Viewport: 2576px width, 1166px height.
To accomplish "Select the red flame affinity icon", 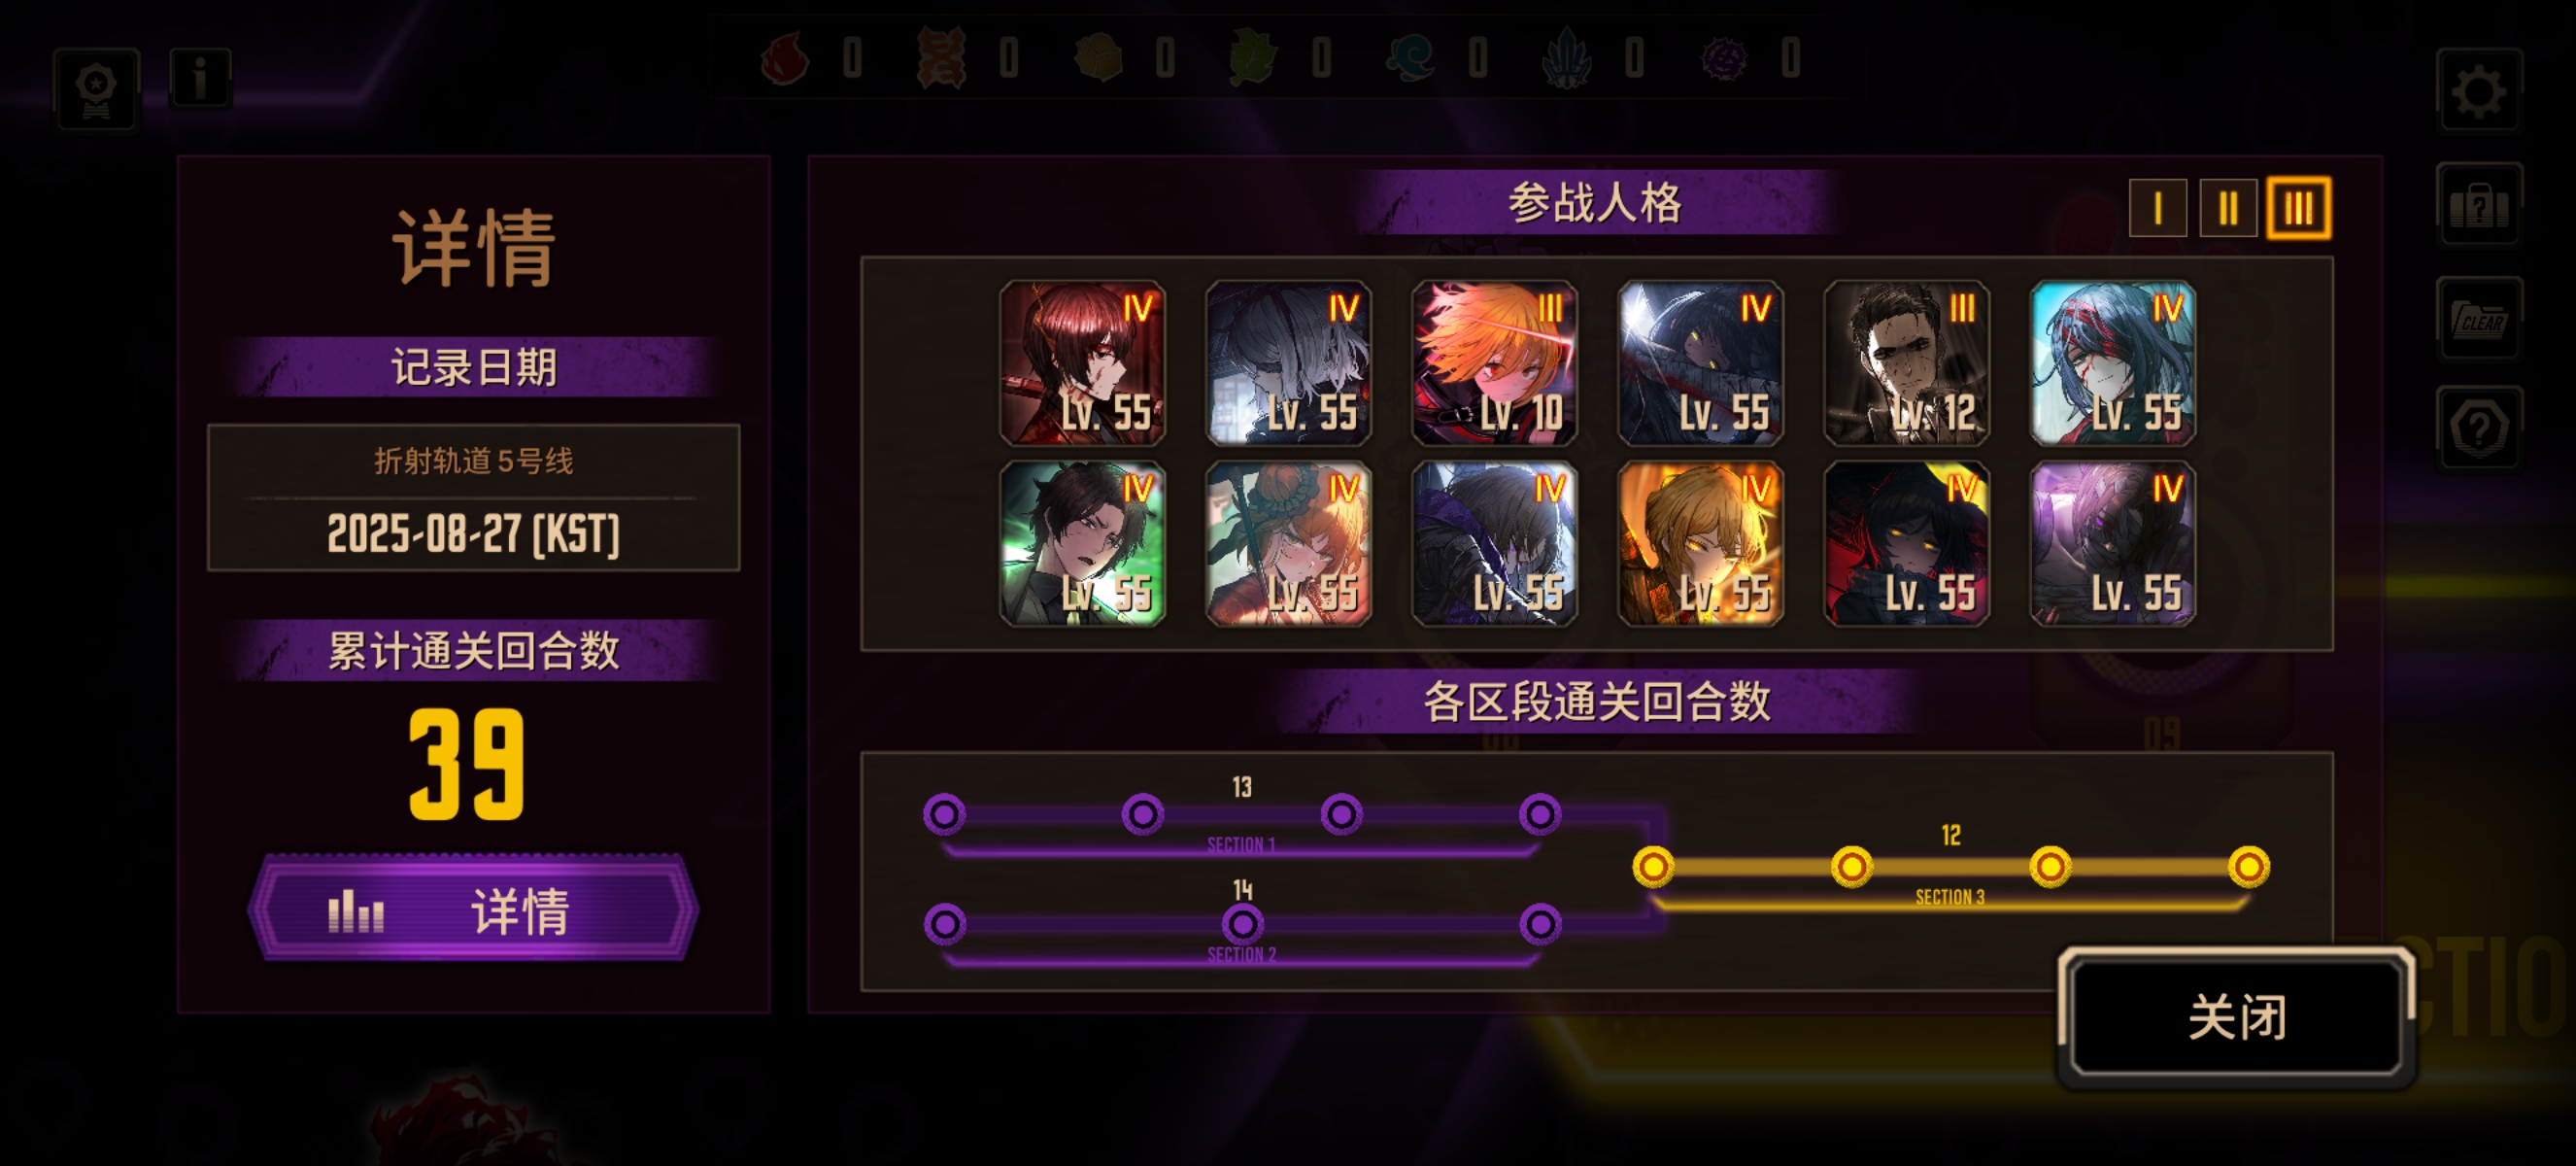I will tap(785, 58).
